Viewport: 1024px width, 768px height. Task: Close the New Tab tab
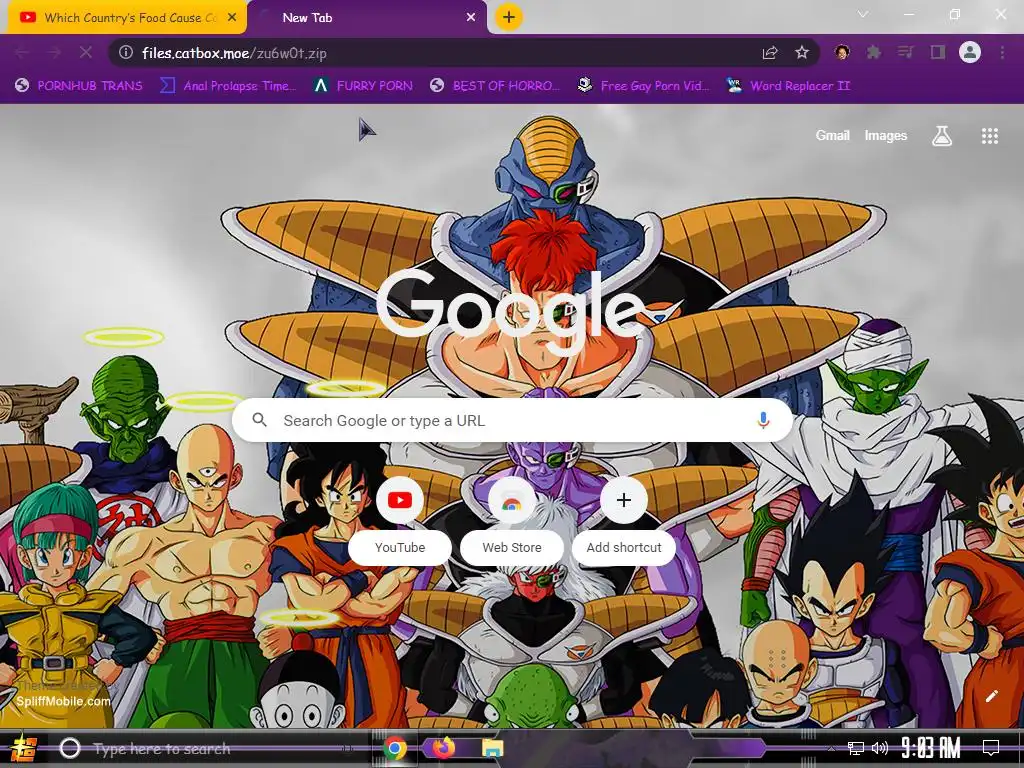pos(471,18)
